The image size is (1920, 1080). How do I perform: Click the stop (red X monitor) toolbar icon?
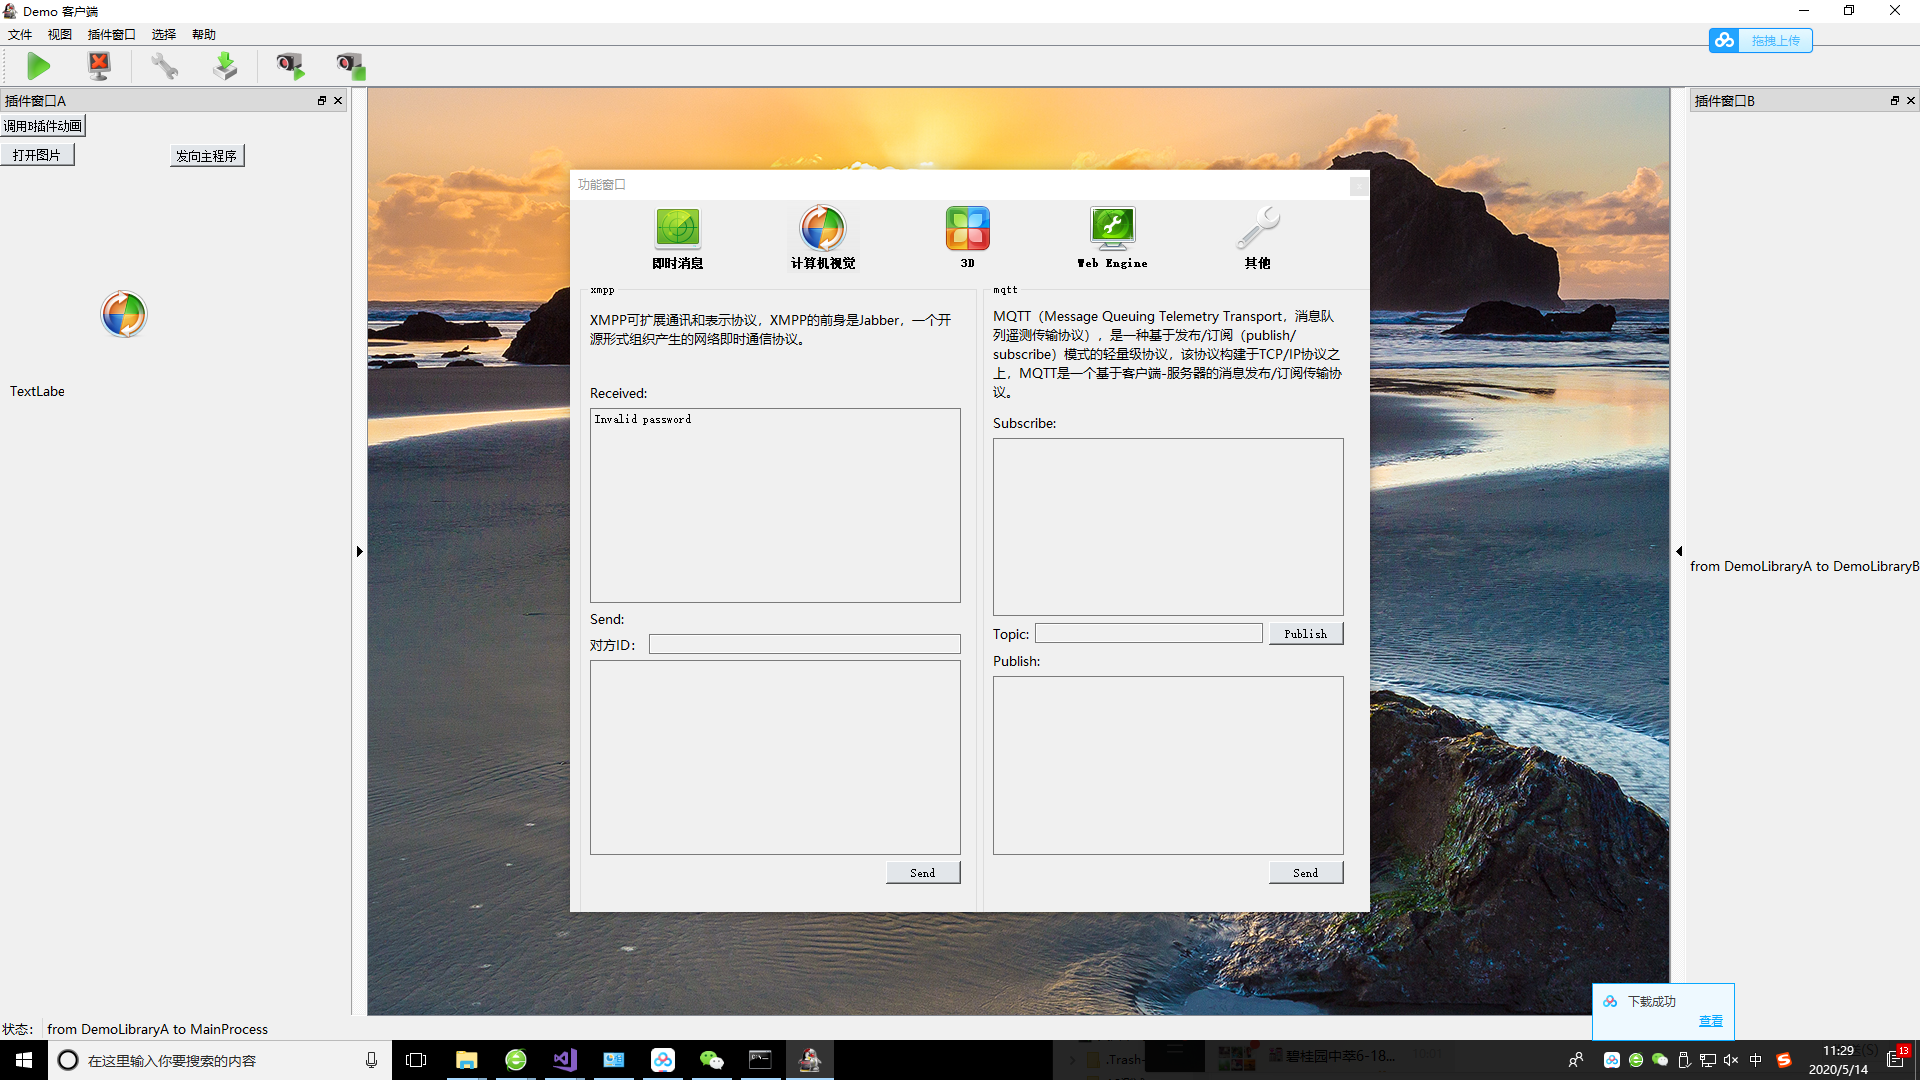tap(99, 66)
